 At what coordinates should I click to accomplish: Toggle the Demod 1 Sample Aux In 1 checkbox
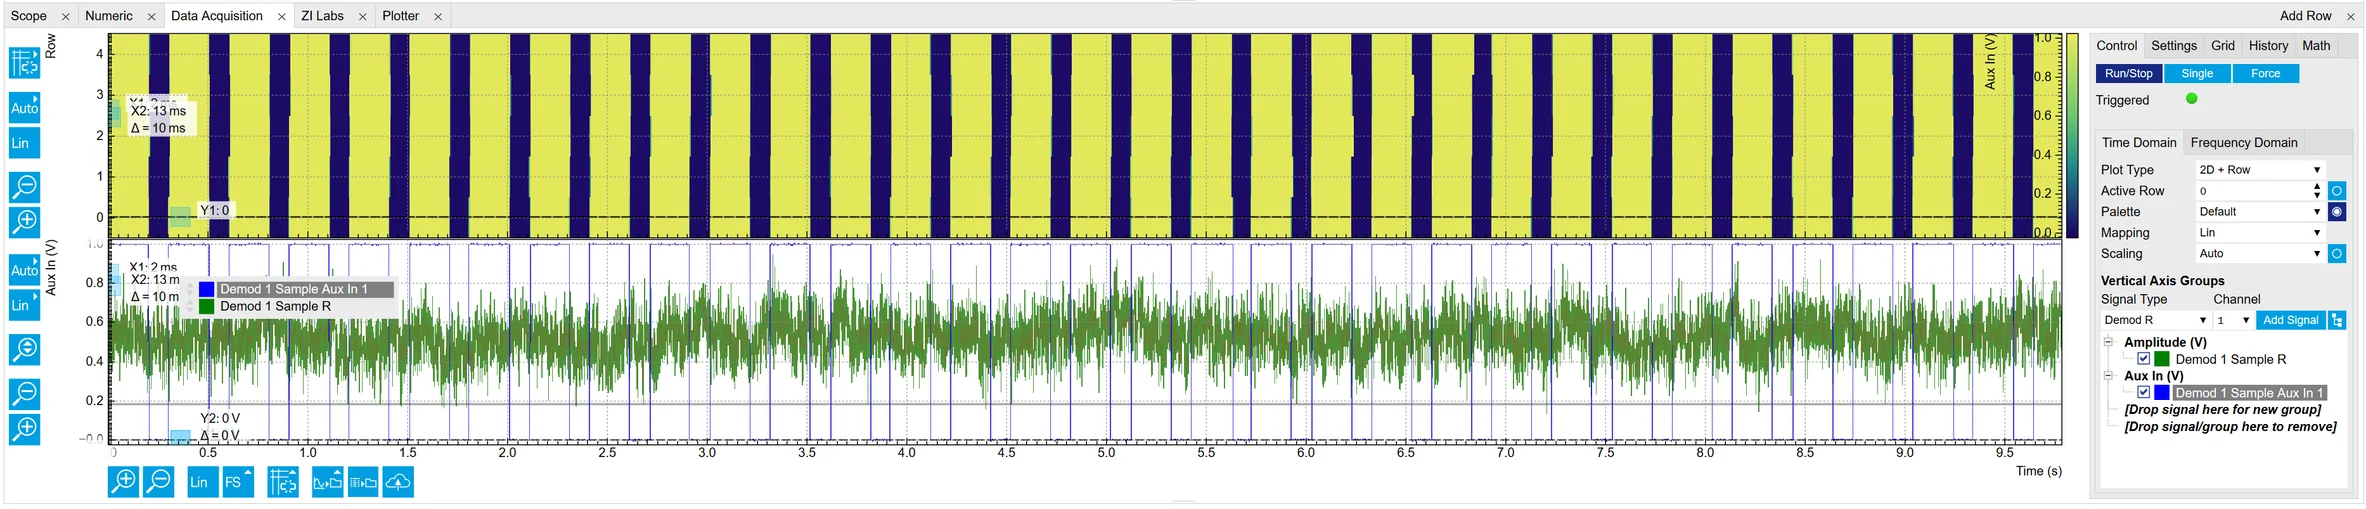tap(2144, 393)
